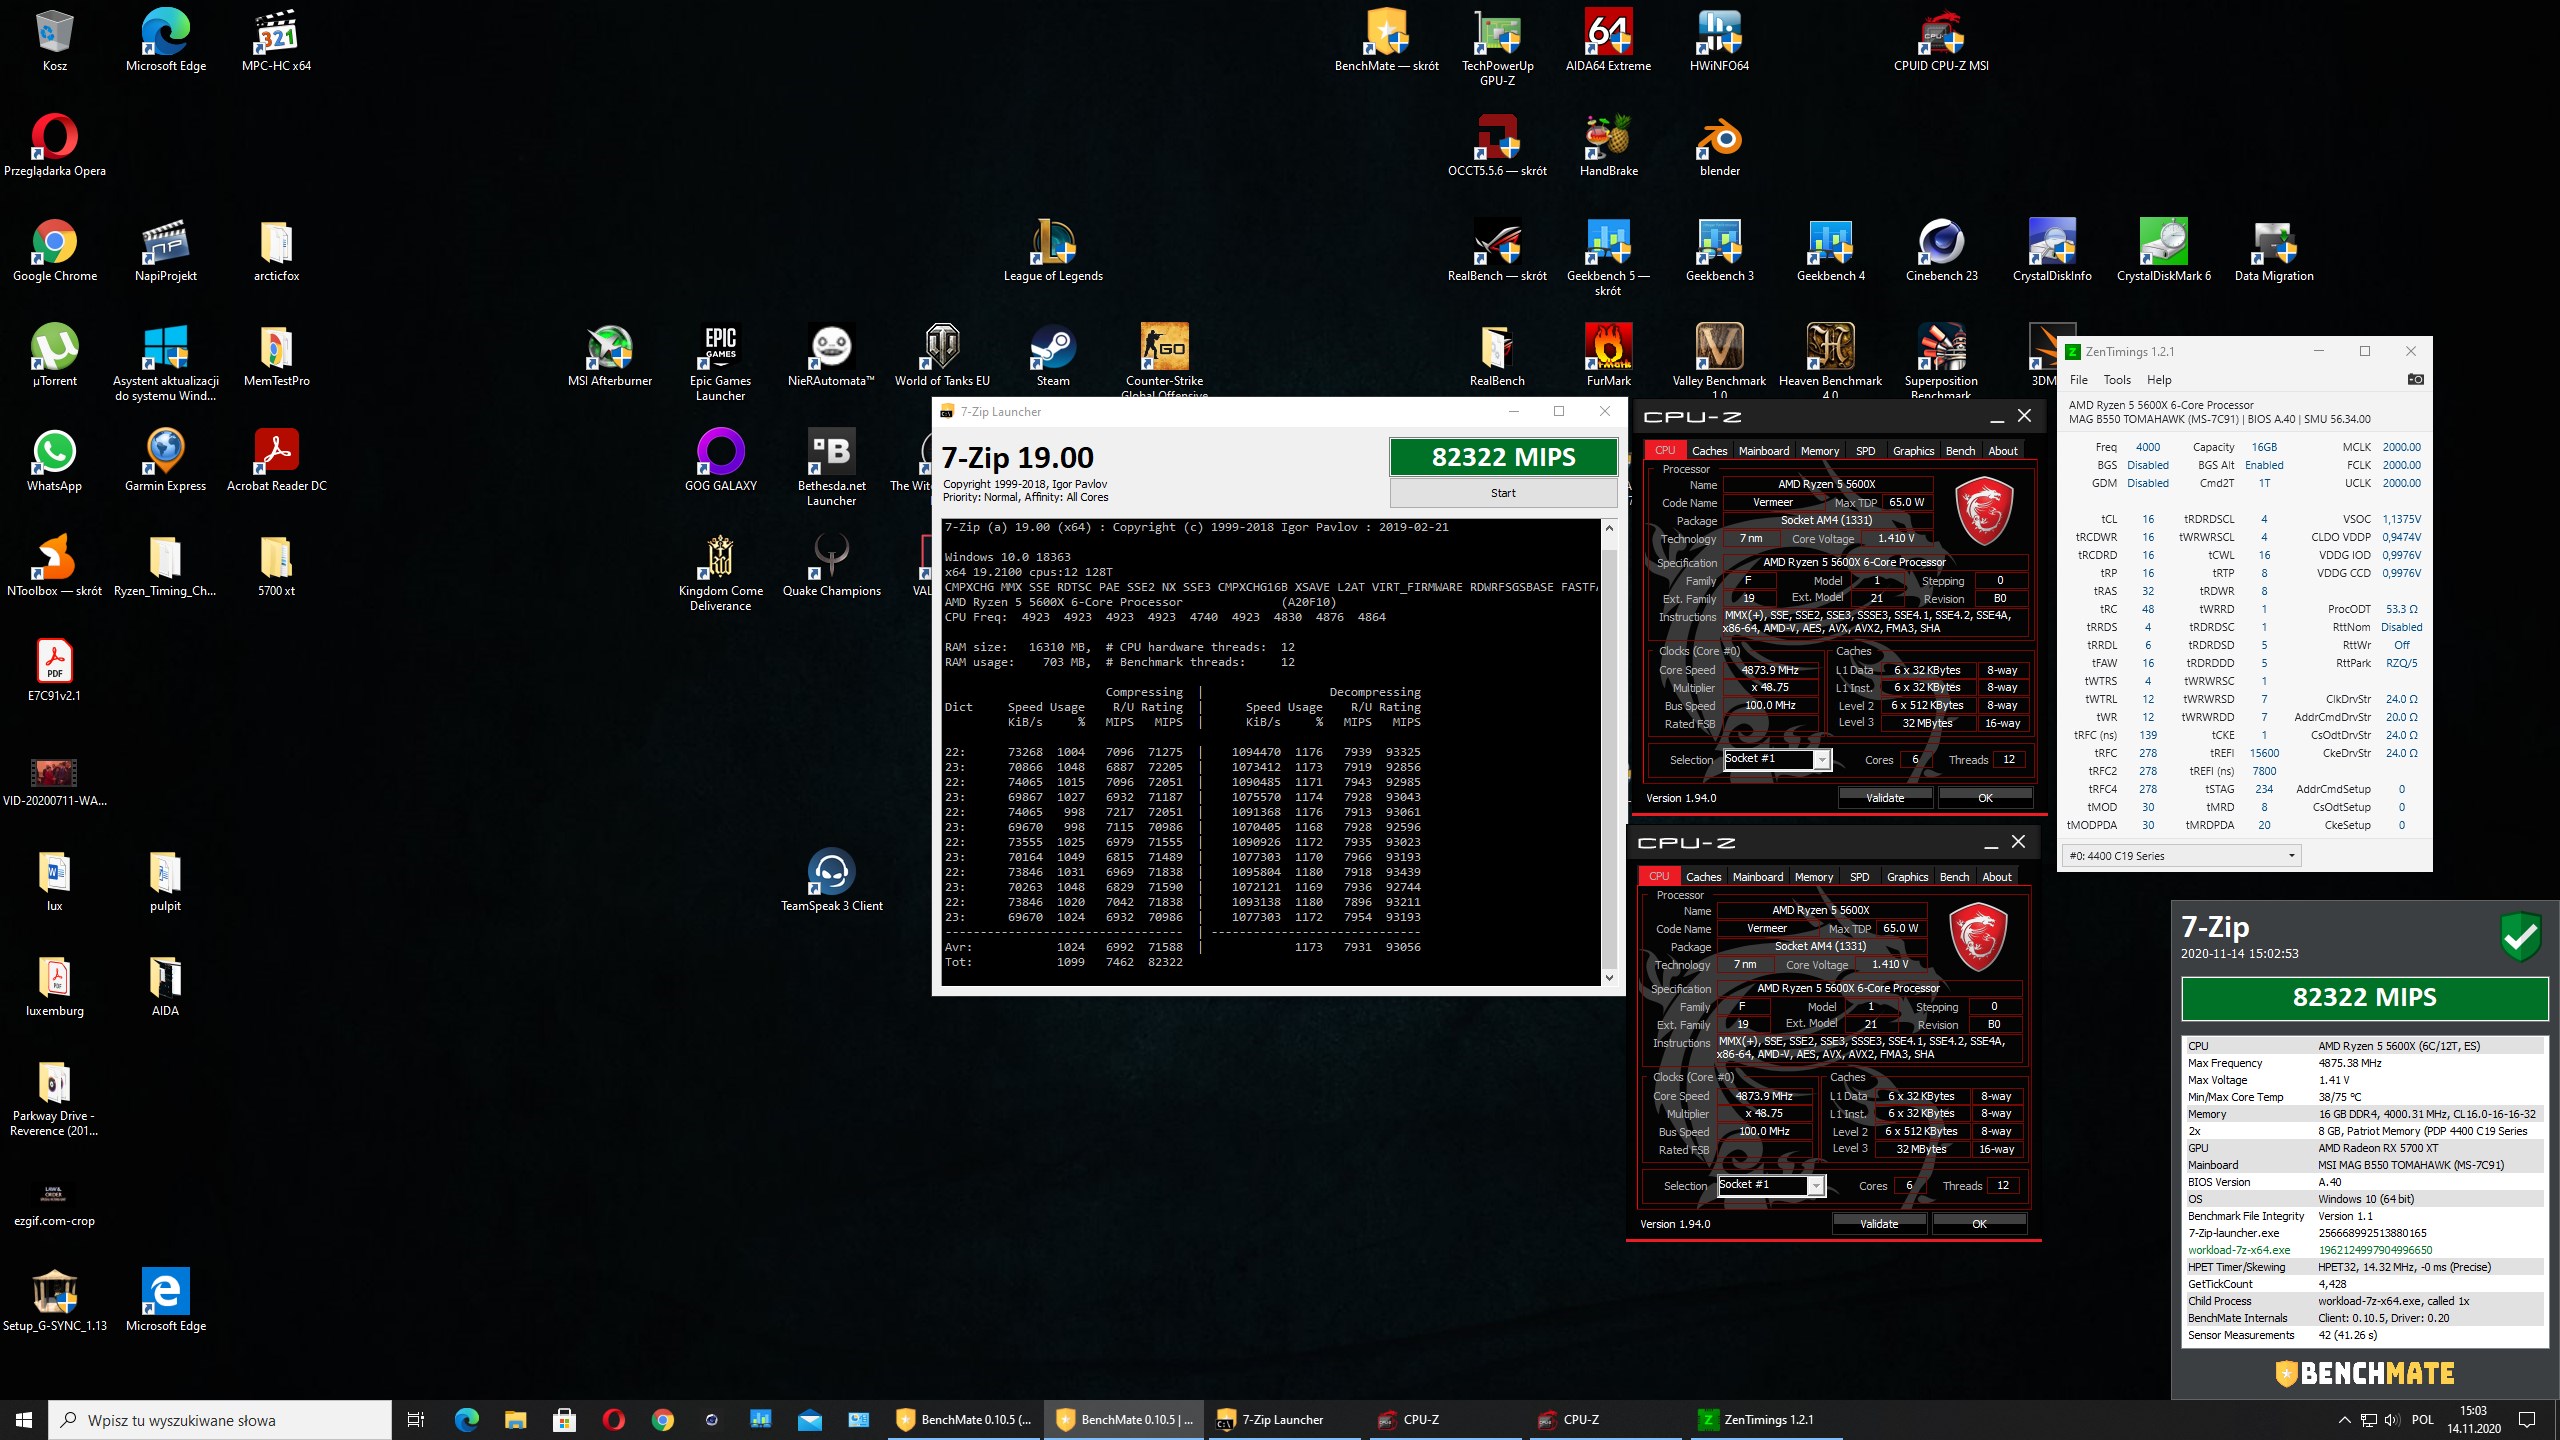Screen dimensions: 2560x1440
Task: Open the Memory tab in upper CPU-Z
Action: point(1819,451)
